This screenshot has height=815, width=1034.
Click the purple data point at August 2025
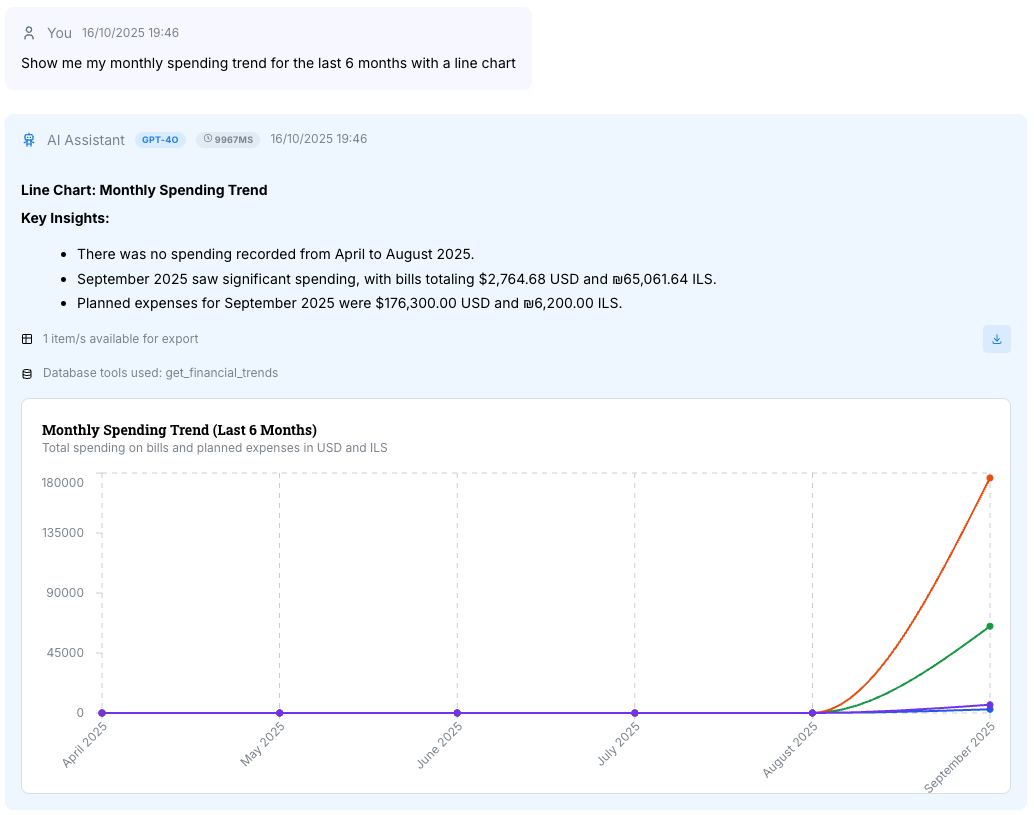(811, 712)
